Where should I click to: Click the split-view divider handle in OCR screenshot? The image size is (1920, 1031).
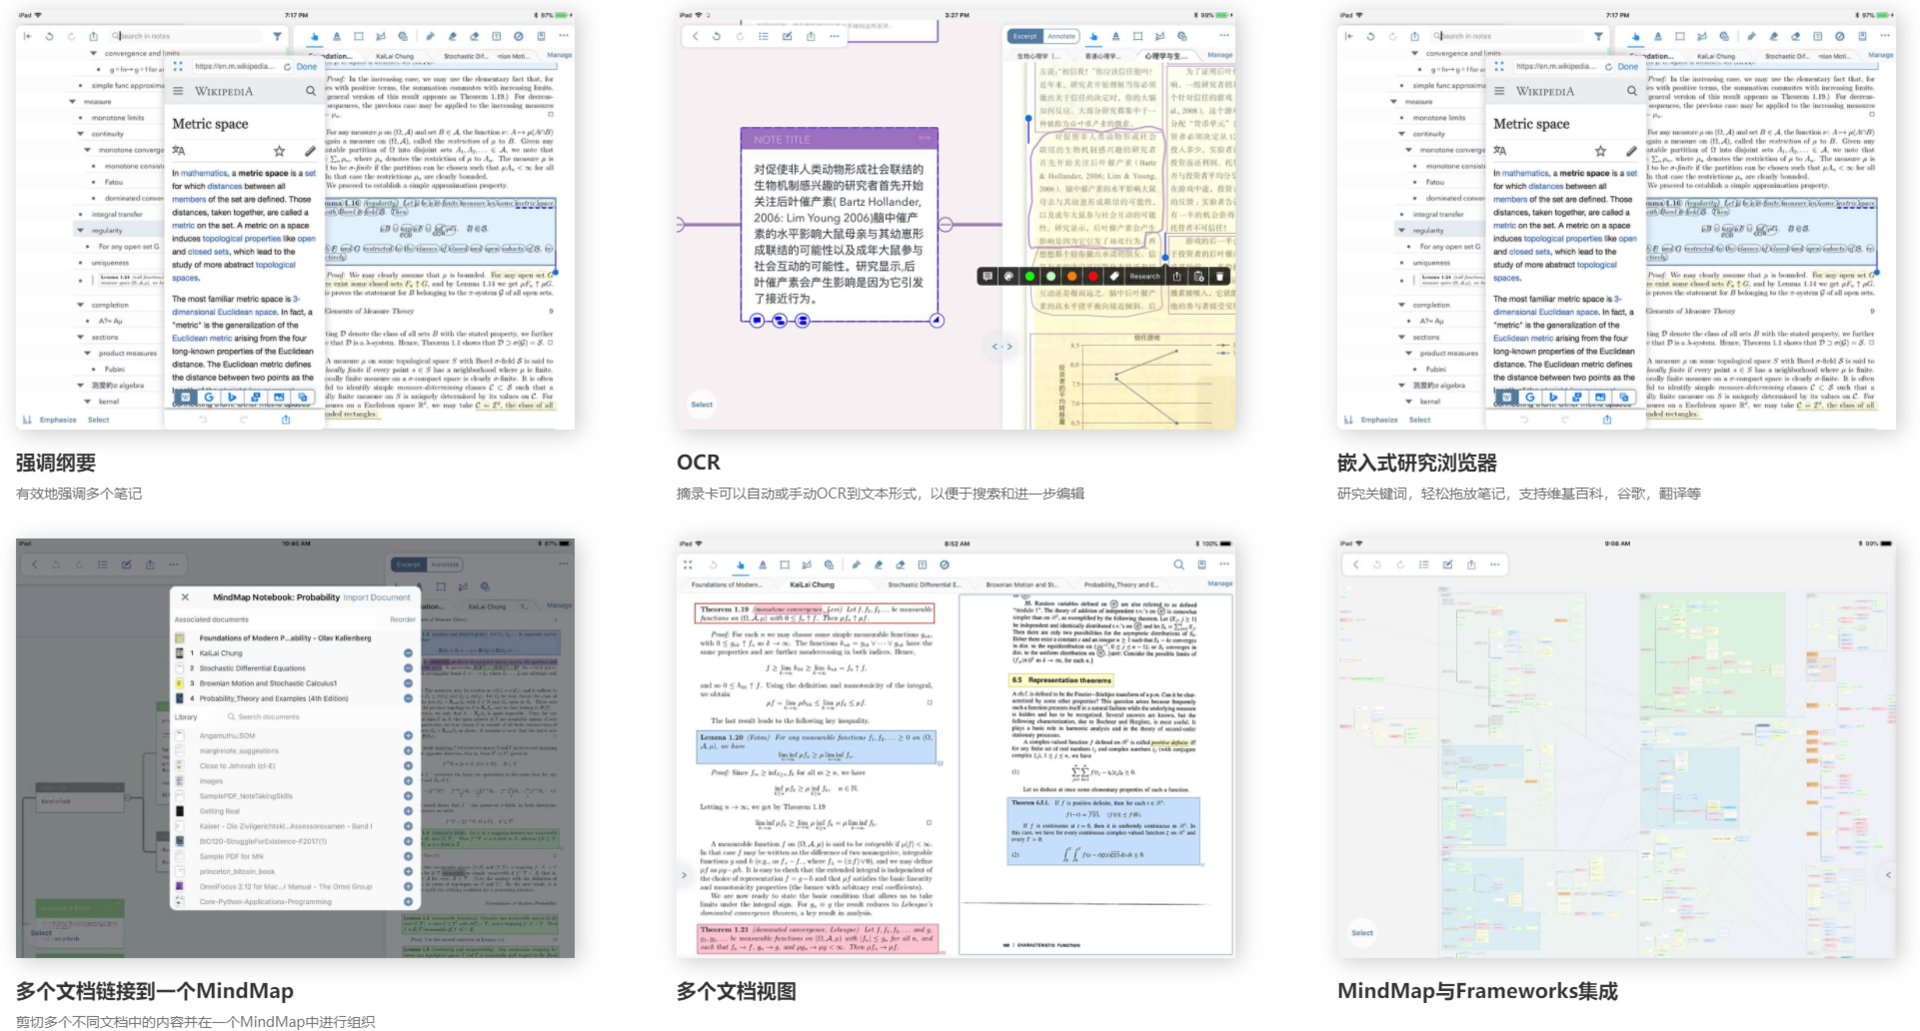[1002, 346]
